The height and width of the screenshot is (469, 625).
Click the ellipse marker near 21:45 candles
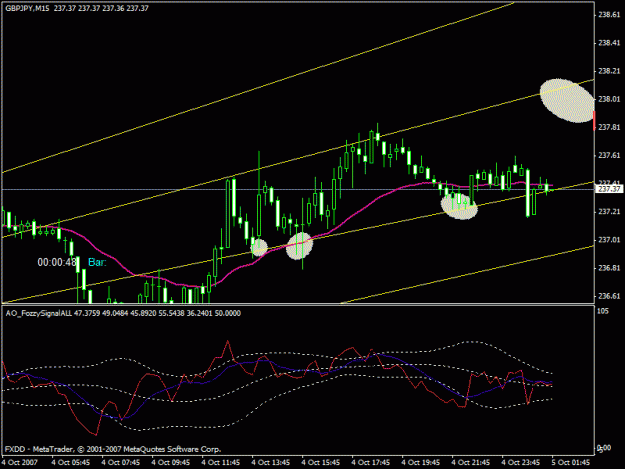[x=459, y=206]
